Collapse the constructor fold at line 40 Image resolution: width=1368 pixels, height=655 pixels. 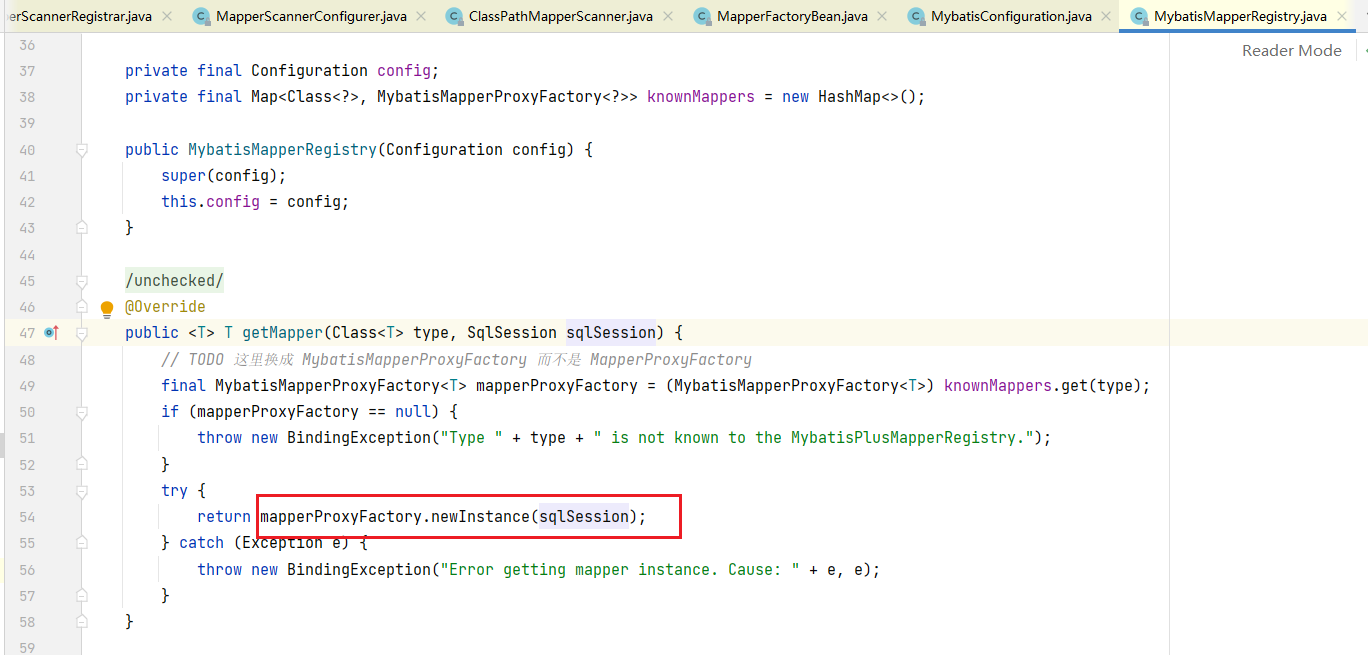point(82,150)
